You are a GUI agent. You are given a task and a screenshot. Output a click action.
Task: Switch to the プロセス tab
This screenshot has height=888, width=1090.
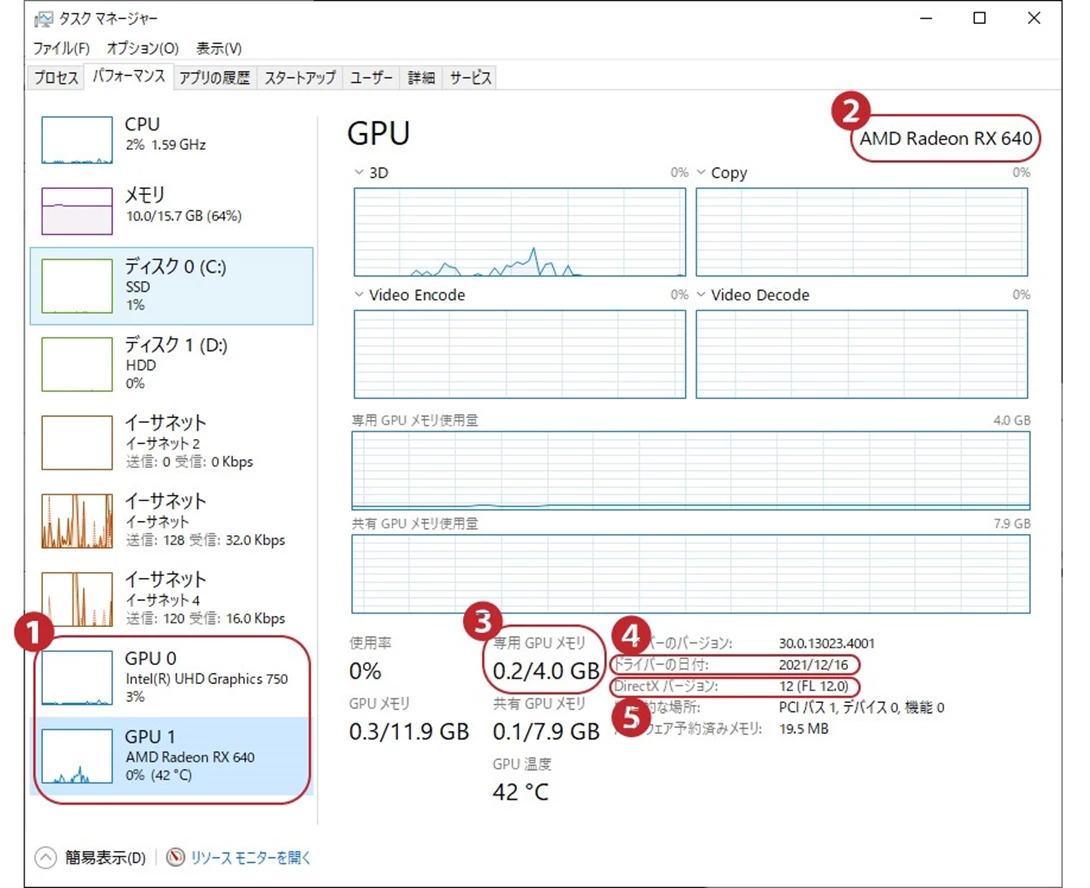click(55, 77)
